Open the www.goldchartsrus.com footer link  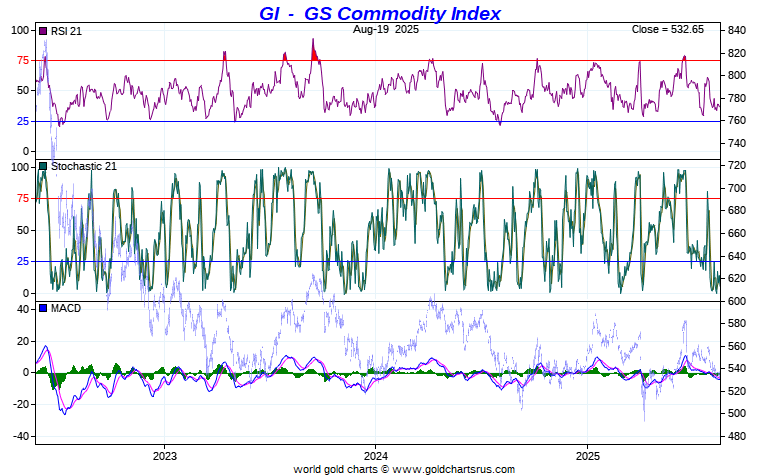click(457, 468)
